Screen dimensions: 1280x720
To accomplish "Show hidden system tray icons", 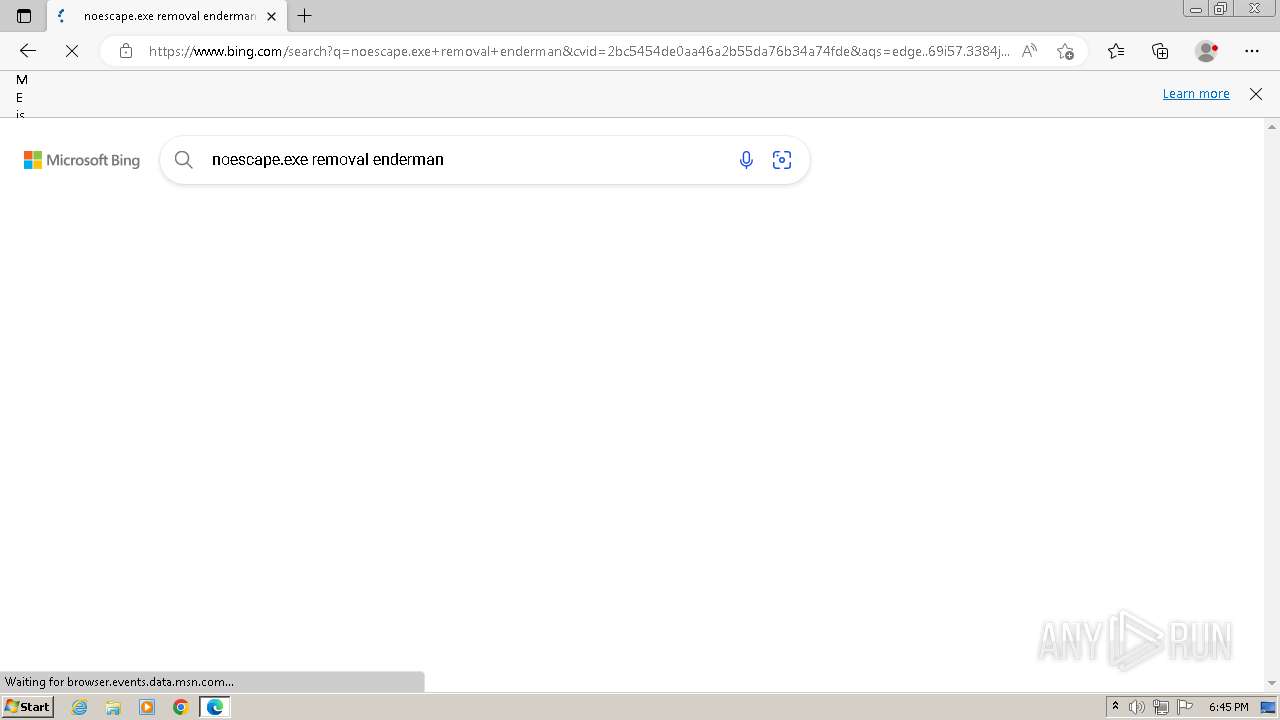I will tap(1115, 707).
